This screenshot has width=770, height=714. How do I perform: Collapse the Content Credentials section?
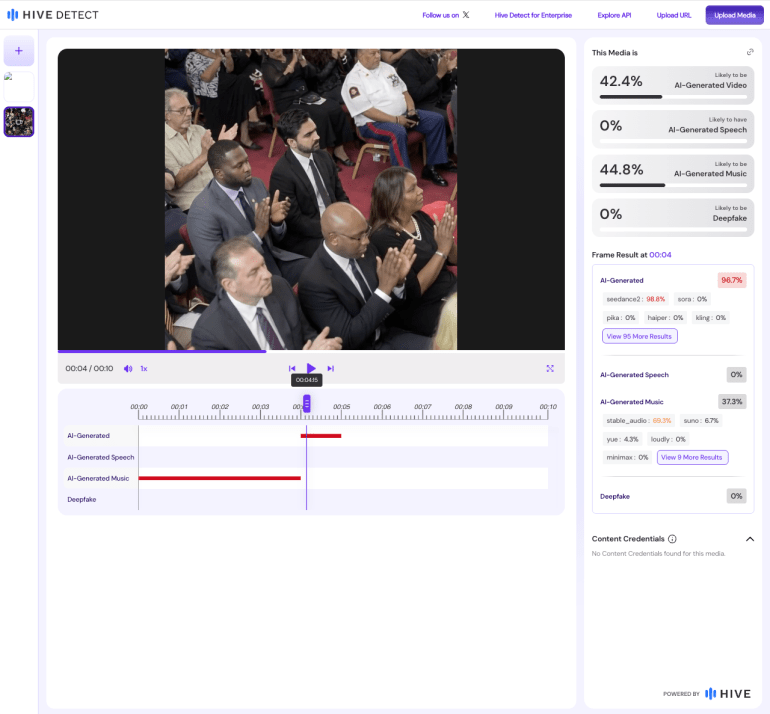coord(750,539)
